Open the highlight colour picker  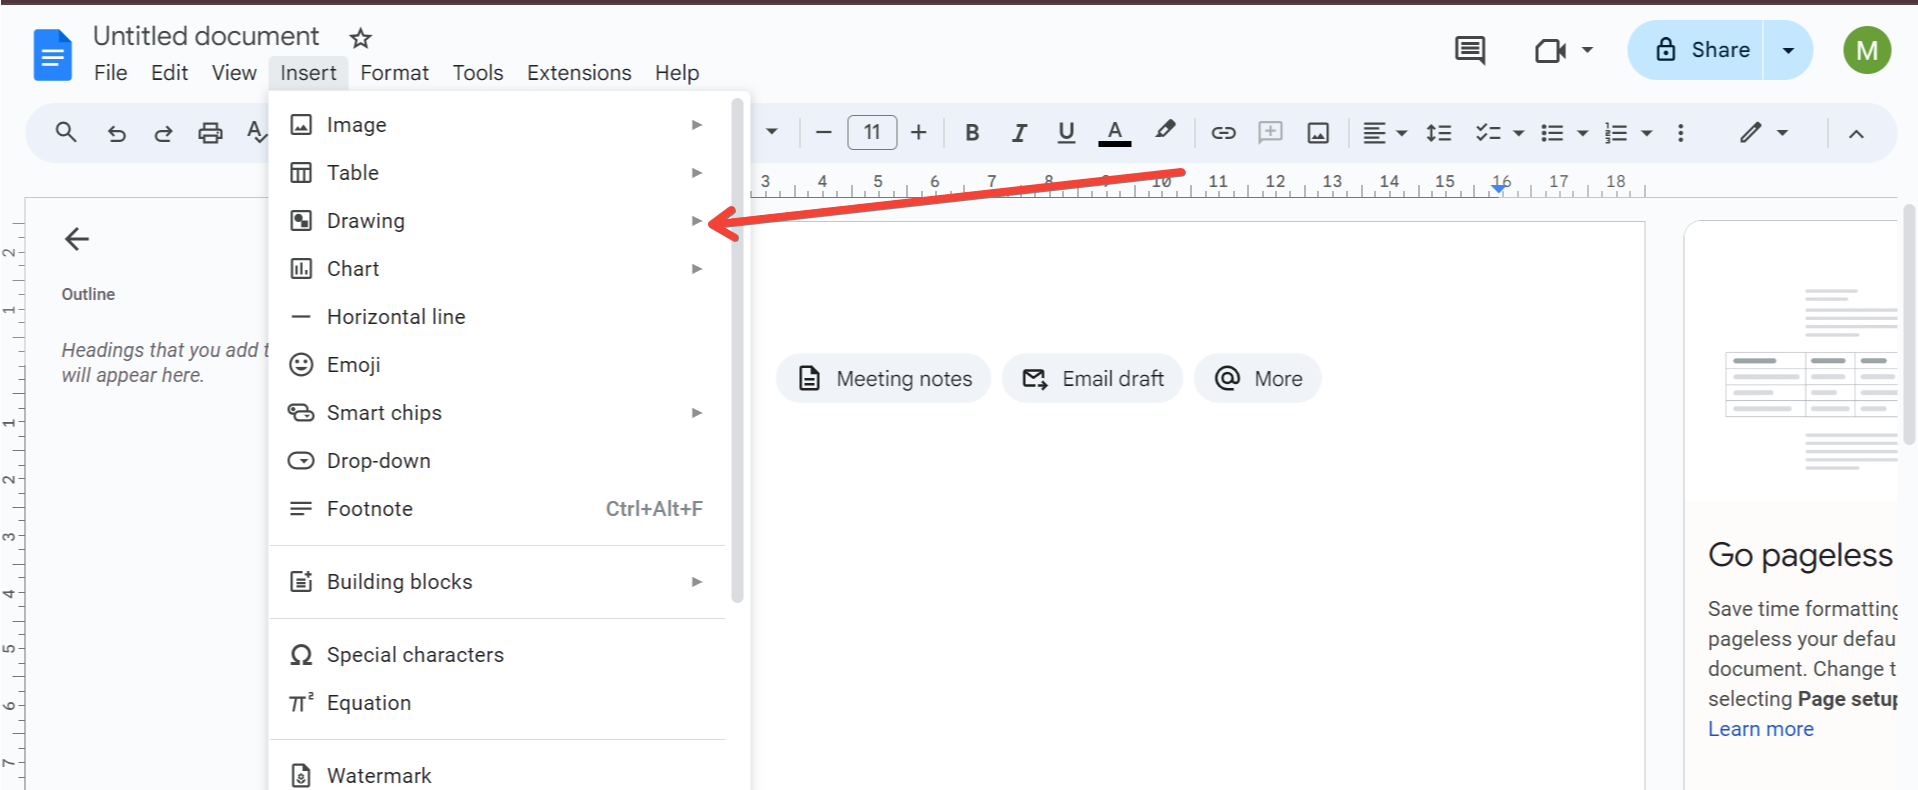coord(1164,132)
